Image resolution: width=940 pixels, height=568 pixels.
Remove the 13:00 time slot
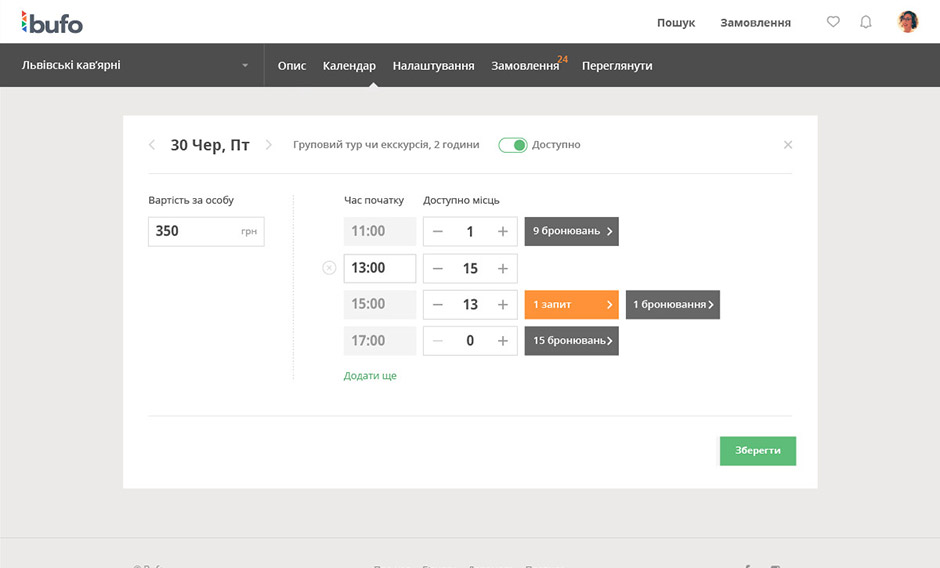(329, 268)
